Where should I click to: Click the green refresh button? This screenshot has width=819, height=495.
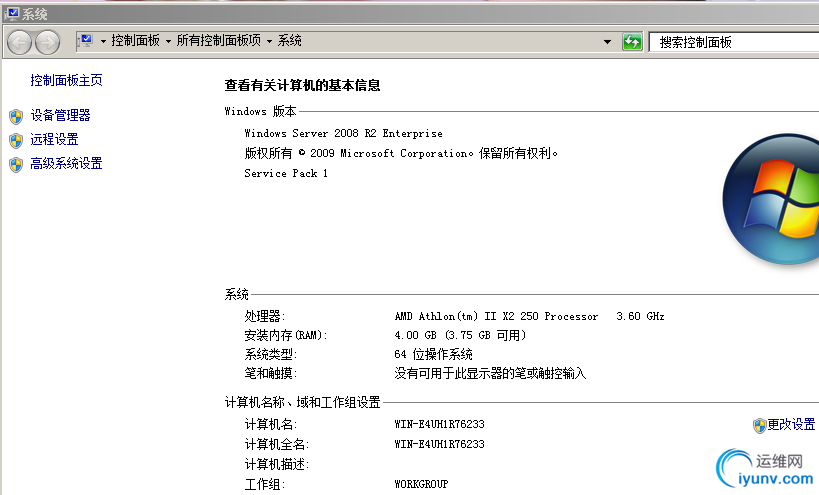coord(632,42)
